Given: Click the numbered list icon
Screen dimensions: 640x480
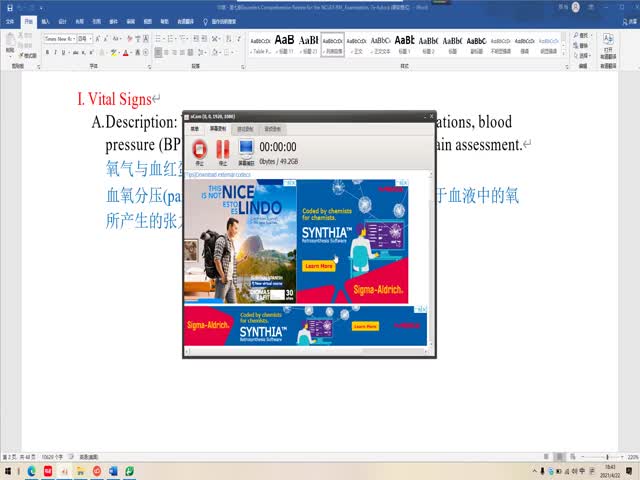Looking at the screenshot, I should point(171,39).
